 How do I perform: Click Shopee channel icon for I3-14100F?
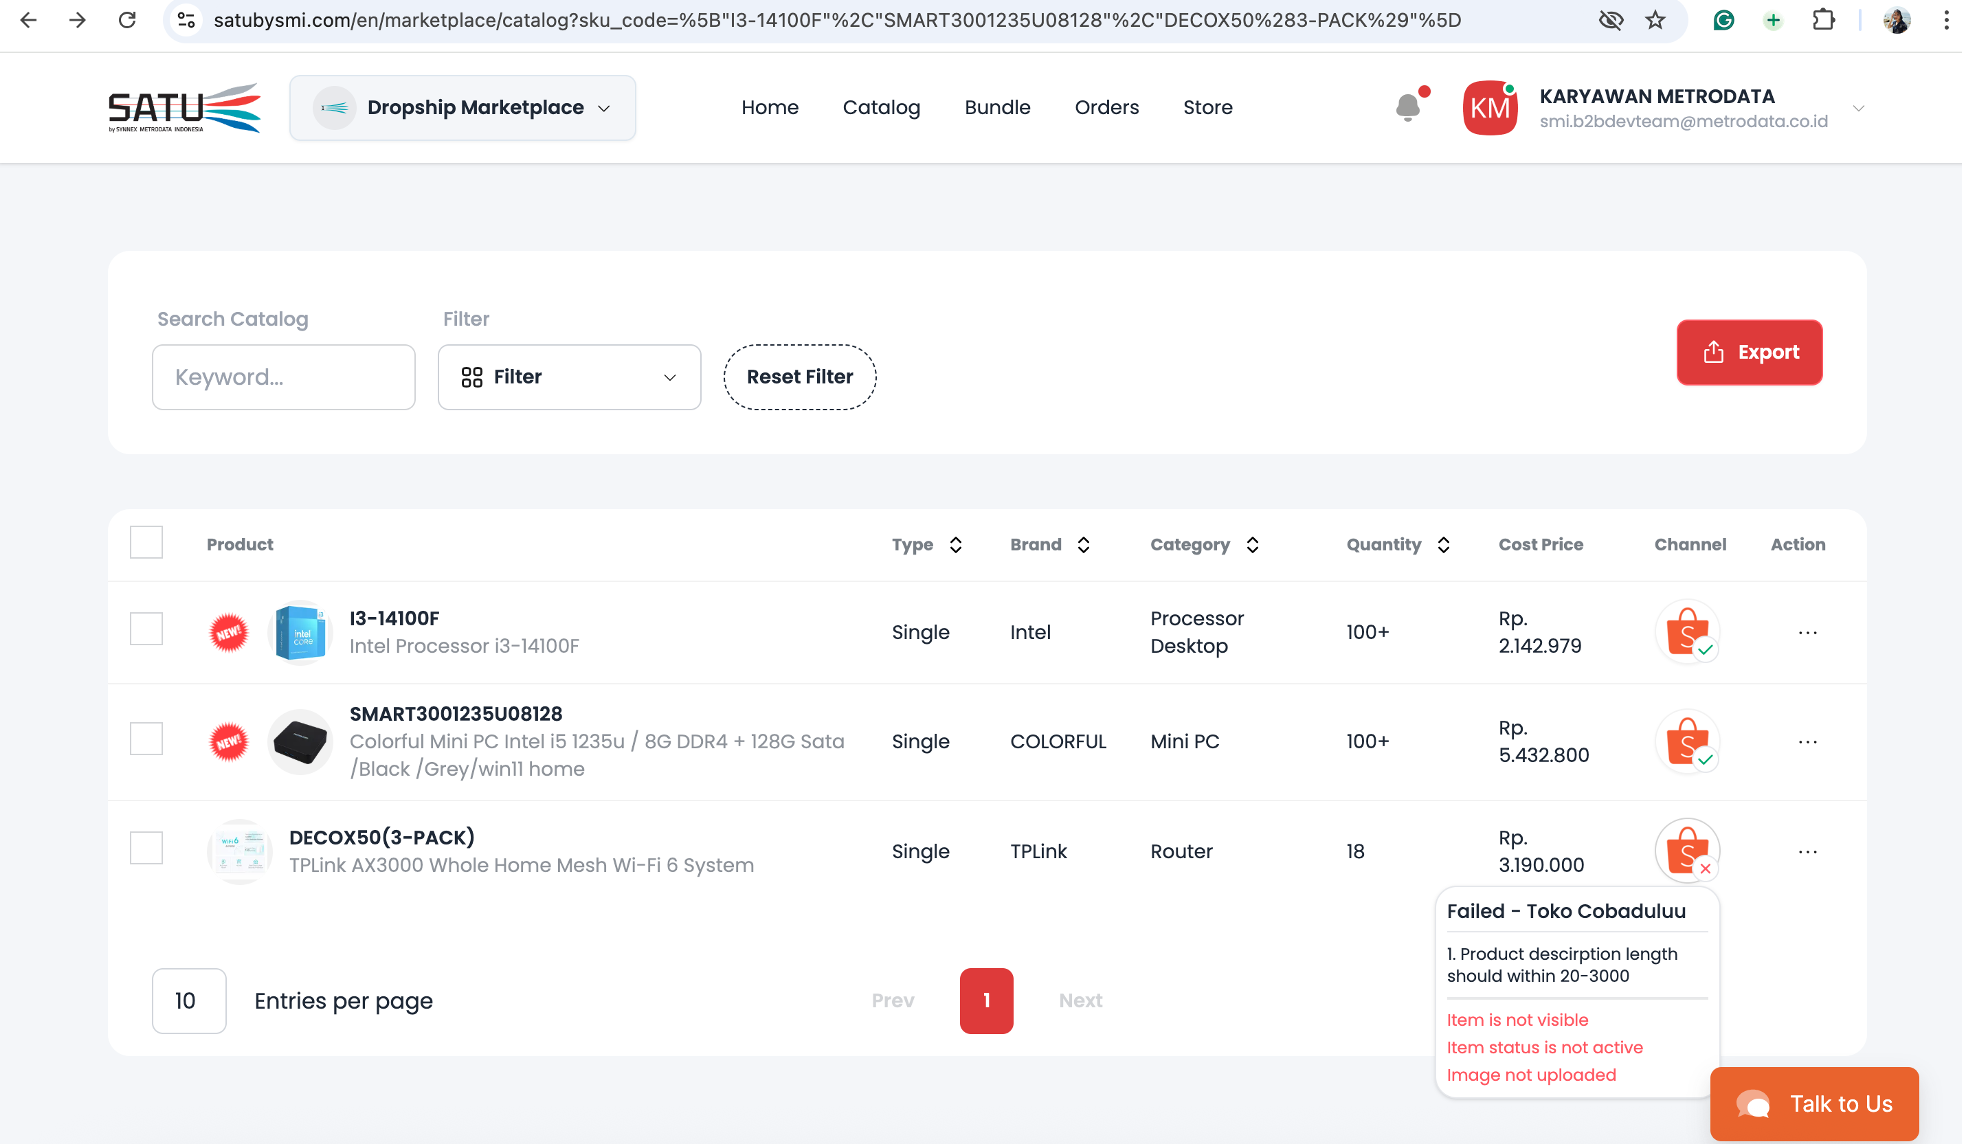click(1687, 632)
